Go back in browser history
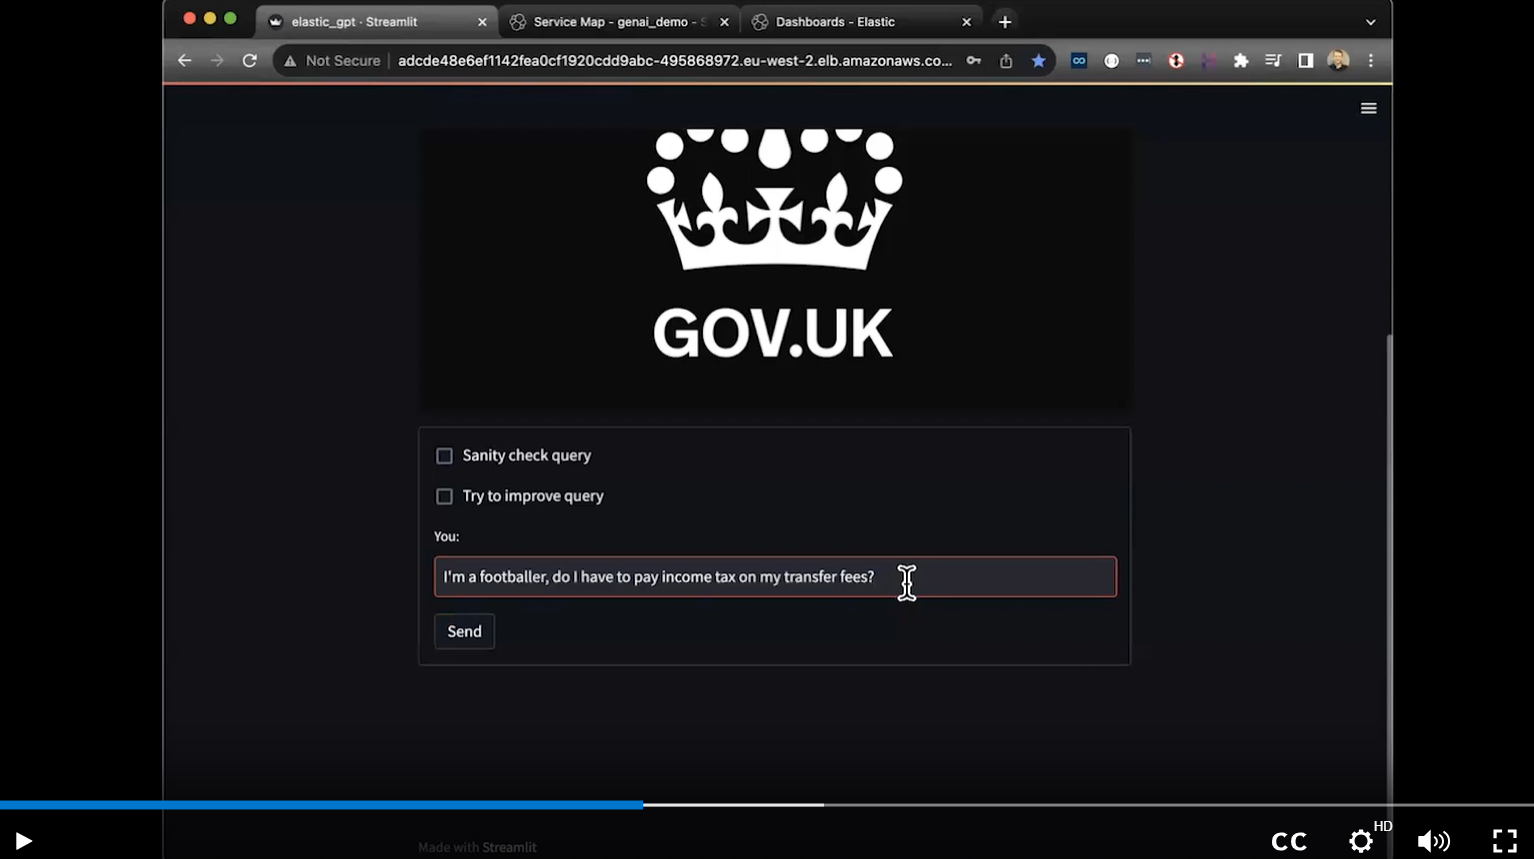This screenshot has height=859, width=1534. [184, 61]
